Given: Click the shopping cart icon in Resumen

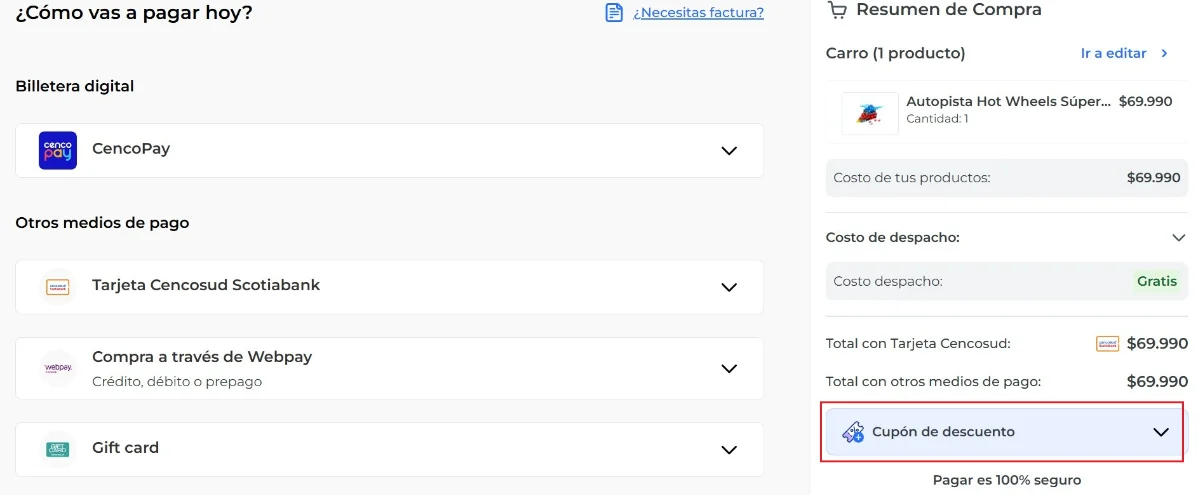Looking at the screenshot, I should coord(837,10).
